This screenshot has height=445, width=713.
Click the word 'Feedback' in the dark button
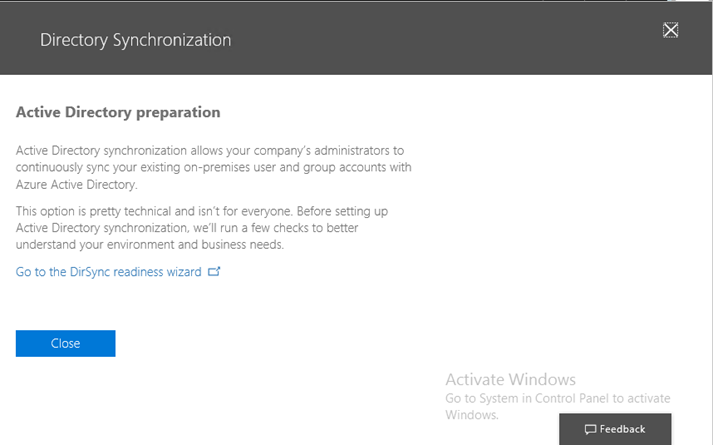622,429
